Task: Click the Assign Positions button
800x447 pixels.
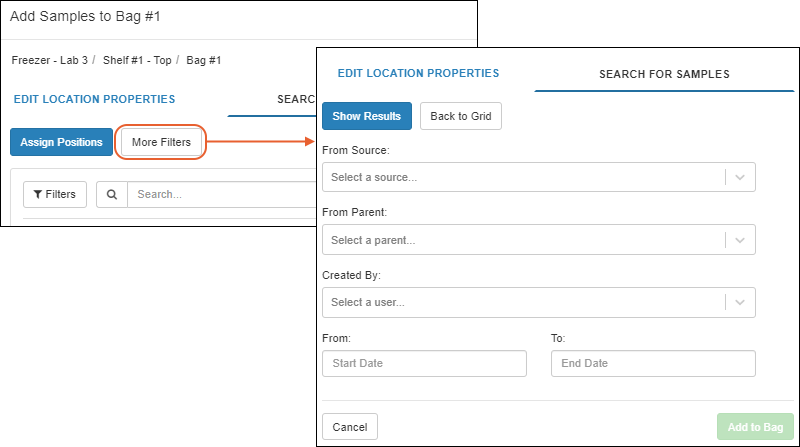Action: (x=61, y=142)
